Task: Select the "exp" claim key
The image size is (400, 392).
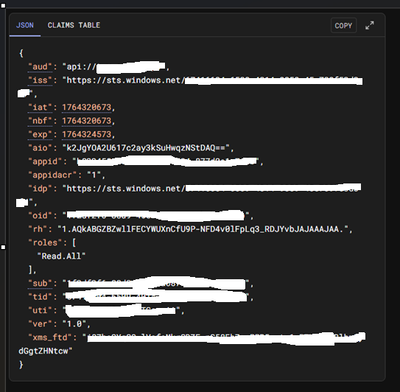Action: pyautogui.click(x=40, y=134)
